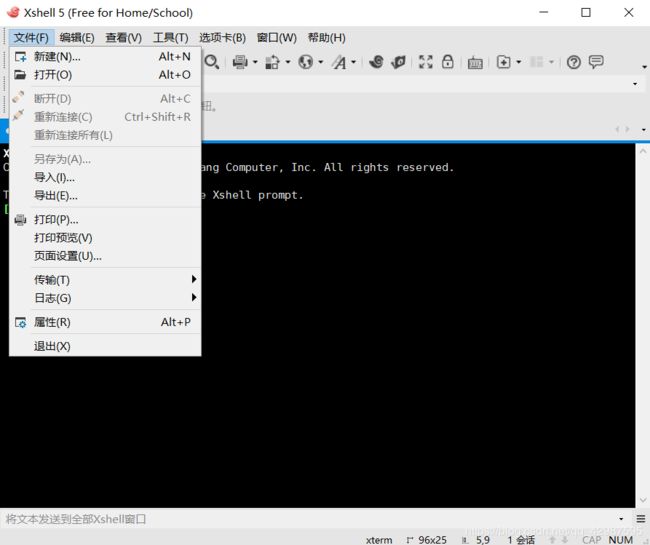Click the compose bar hamburger menu icon

pyautogui.click(x=641, y=518)
